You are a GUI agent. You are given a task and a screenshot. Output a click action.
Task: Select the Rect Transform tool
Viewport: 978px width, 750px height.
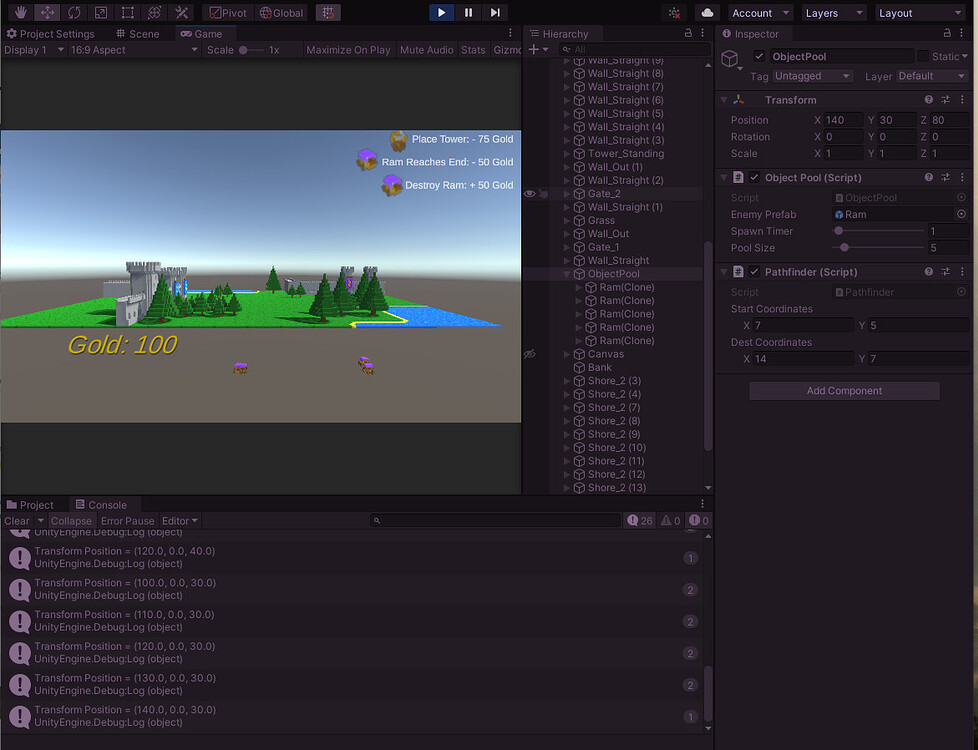128,12
